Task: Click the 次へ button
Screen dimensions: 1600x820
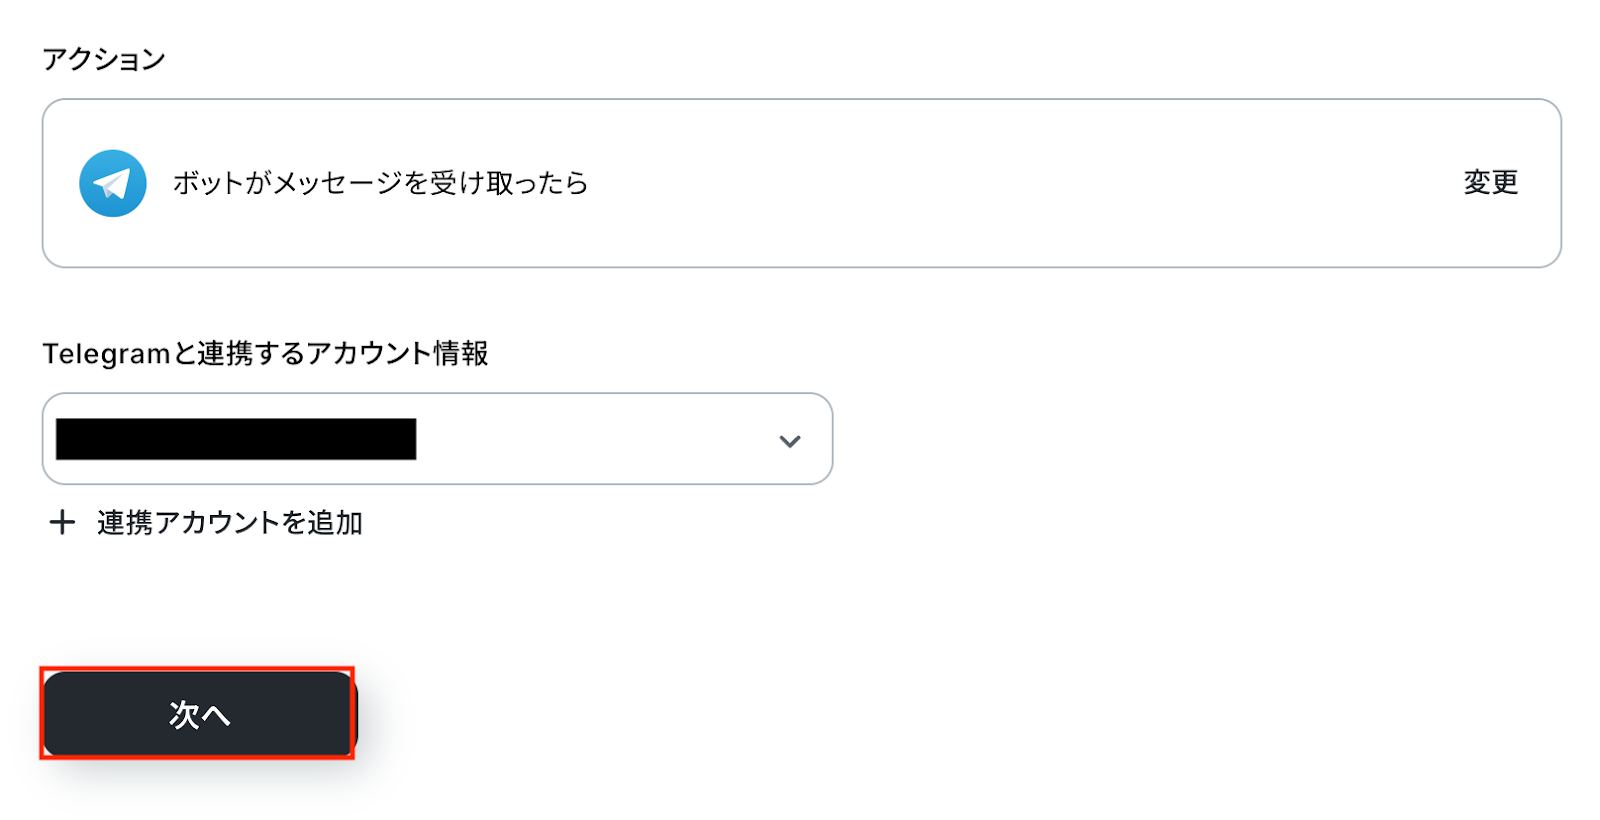Action: (x=198, y=714)
